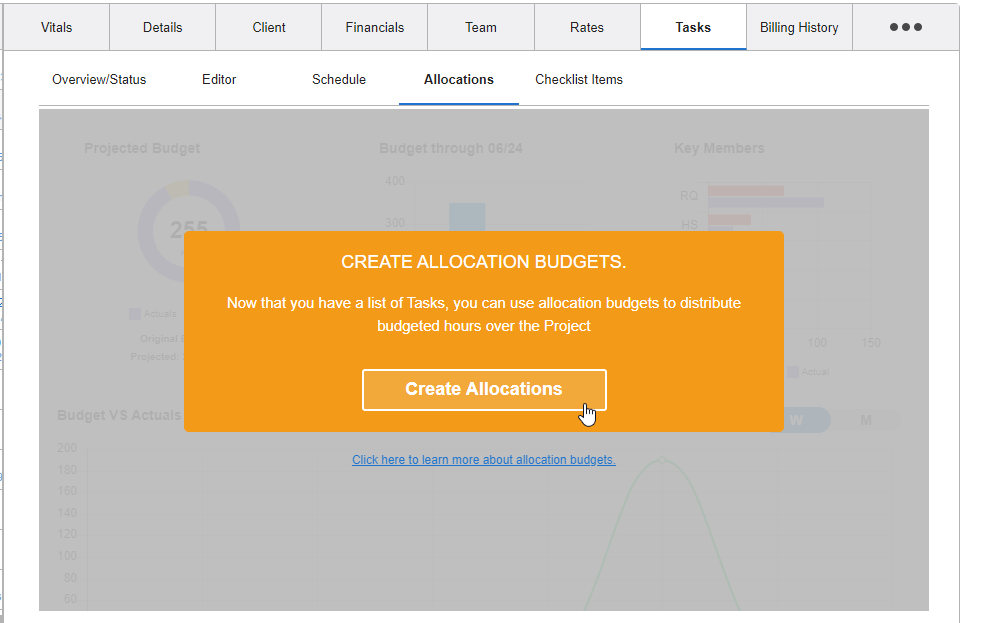This screenshot has height=623, width=981.
Task: Open the allocation budgets learn more link
Action: pyautogui.click(x=484, y=459)
